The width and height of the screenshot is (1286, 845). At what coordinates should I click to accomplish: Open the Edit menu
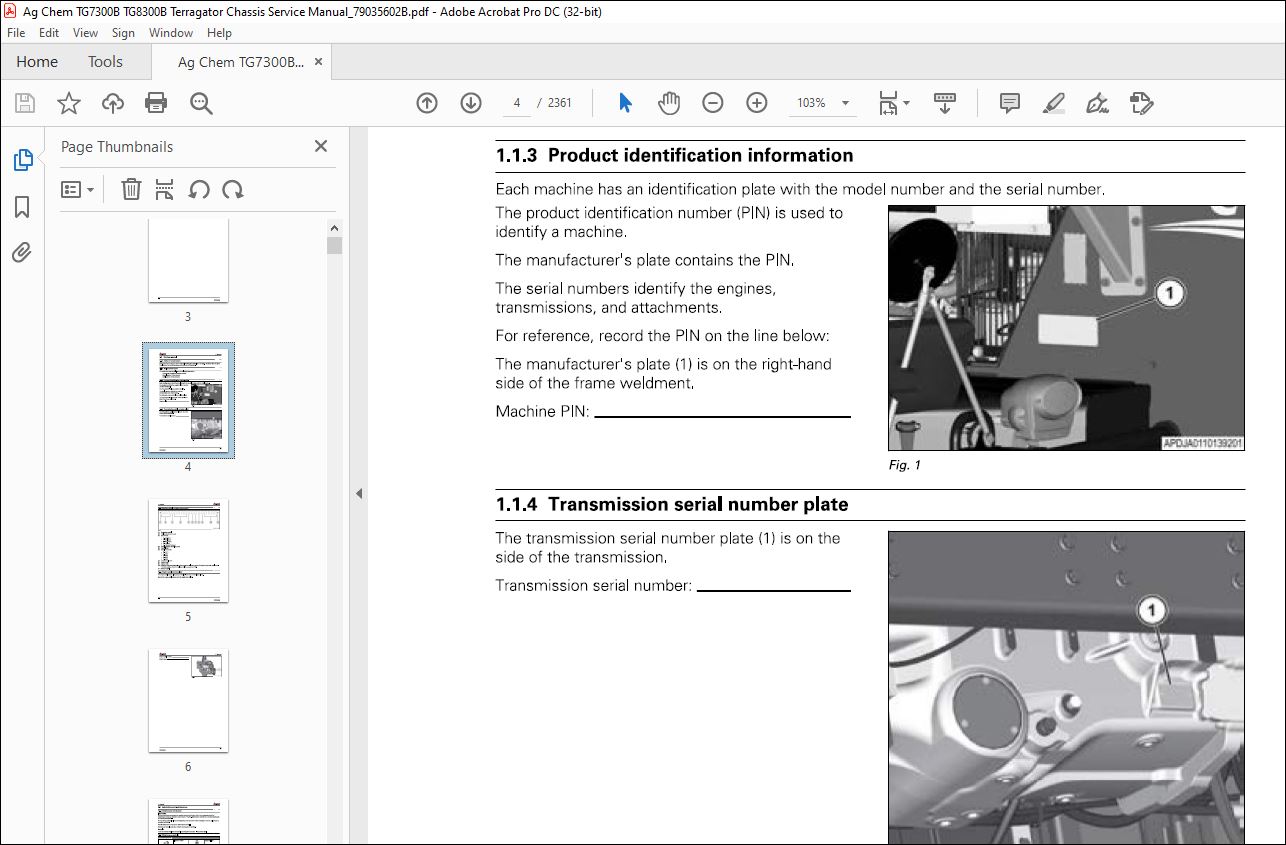(49, 33)
